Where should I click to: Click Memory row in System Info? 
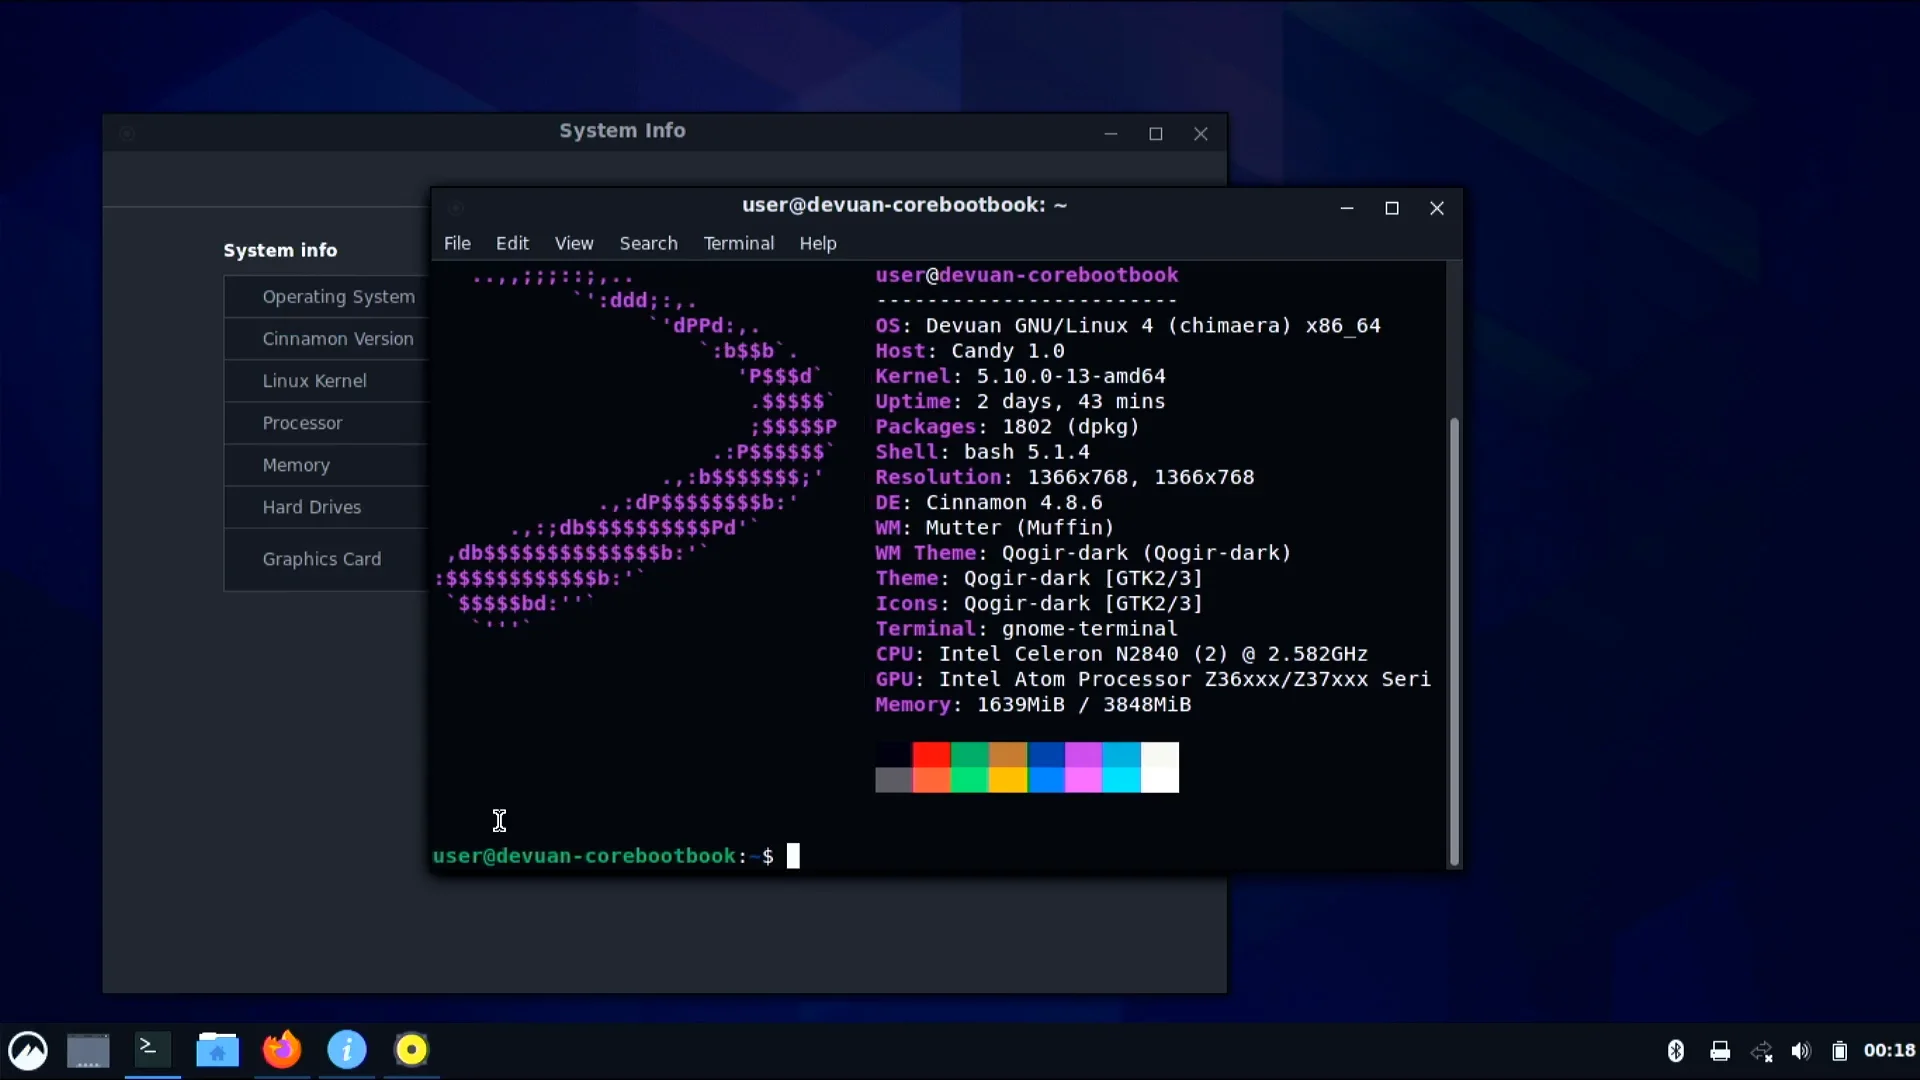pos(327,465)
